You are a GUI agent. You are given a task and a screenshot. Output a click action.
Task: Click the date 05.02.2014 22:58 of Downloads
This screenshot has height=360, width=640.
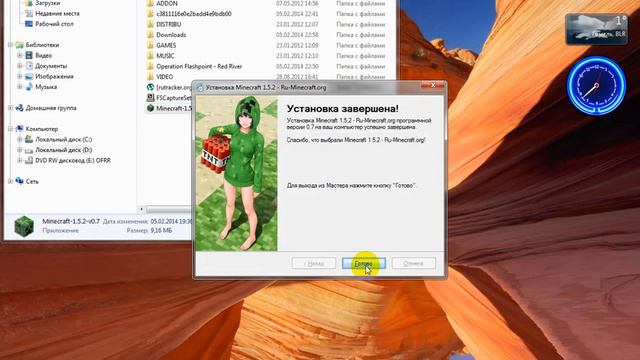pos(297,35)
